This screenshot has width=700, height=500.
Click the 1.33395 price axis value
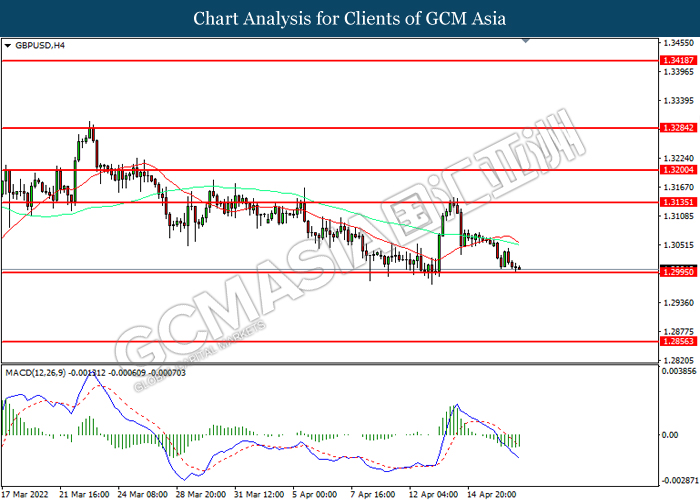[x=679, y=101]
